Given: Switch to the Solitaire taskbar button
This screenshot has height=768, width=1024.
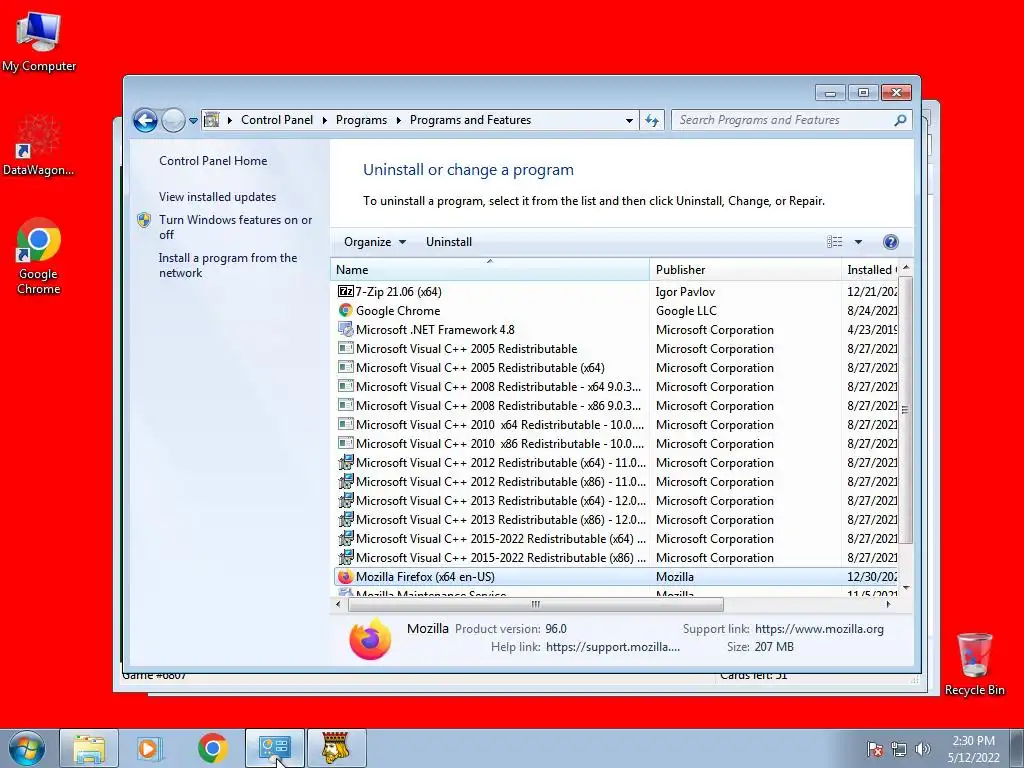Looking at the screenshot, I should pyautogui.click(x=336, y=748).
